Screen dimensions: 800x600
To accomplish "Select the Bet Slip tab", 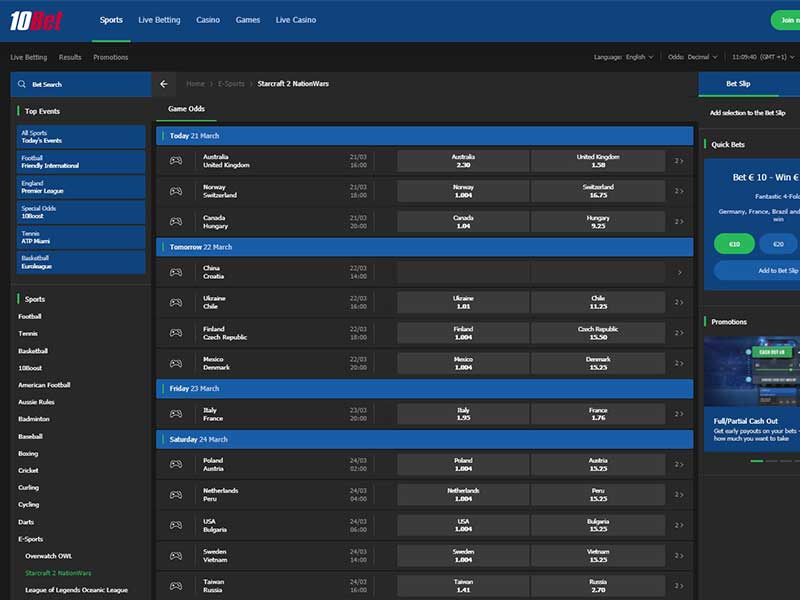I will (738, 84).
